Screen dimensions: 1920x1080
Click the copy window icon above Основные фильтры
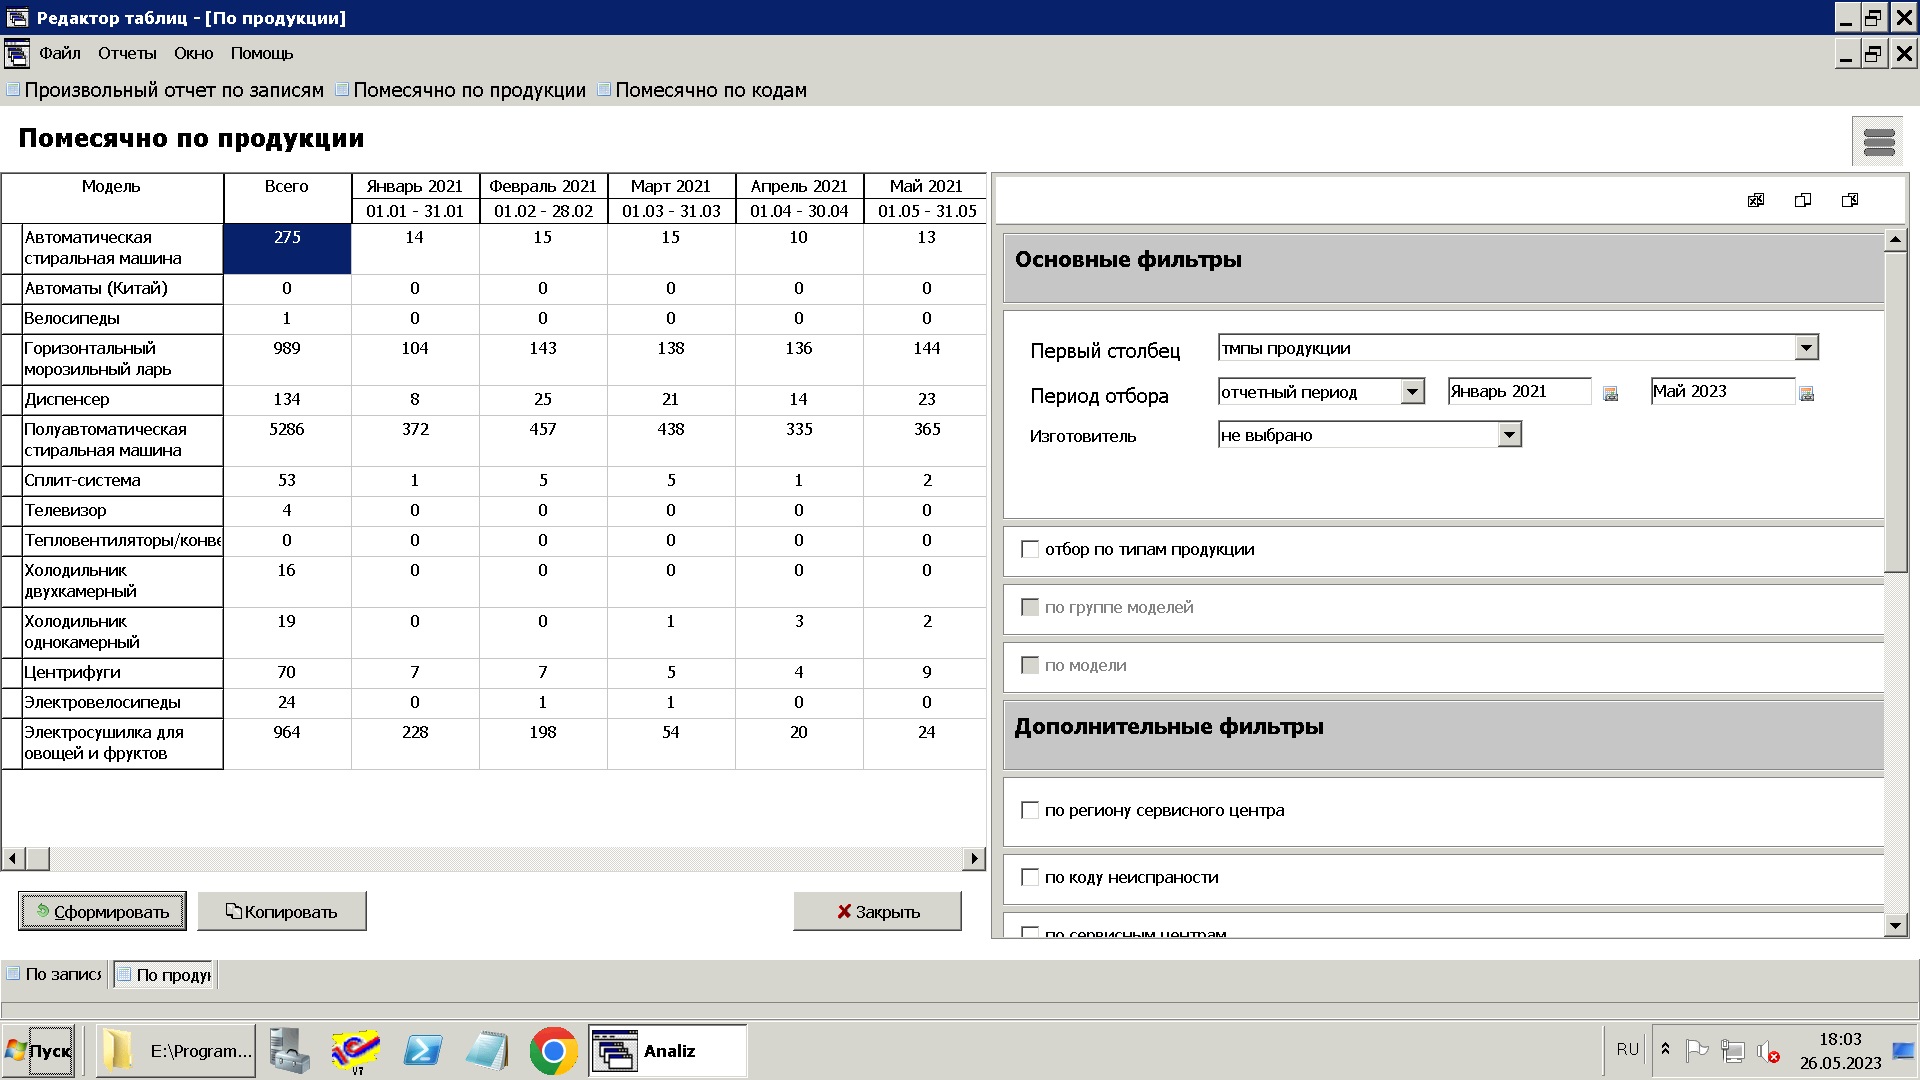pyautogui.click(x=1804, y=200)
